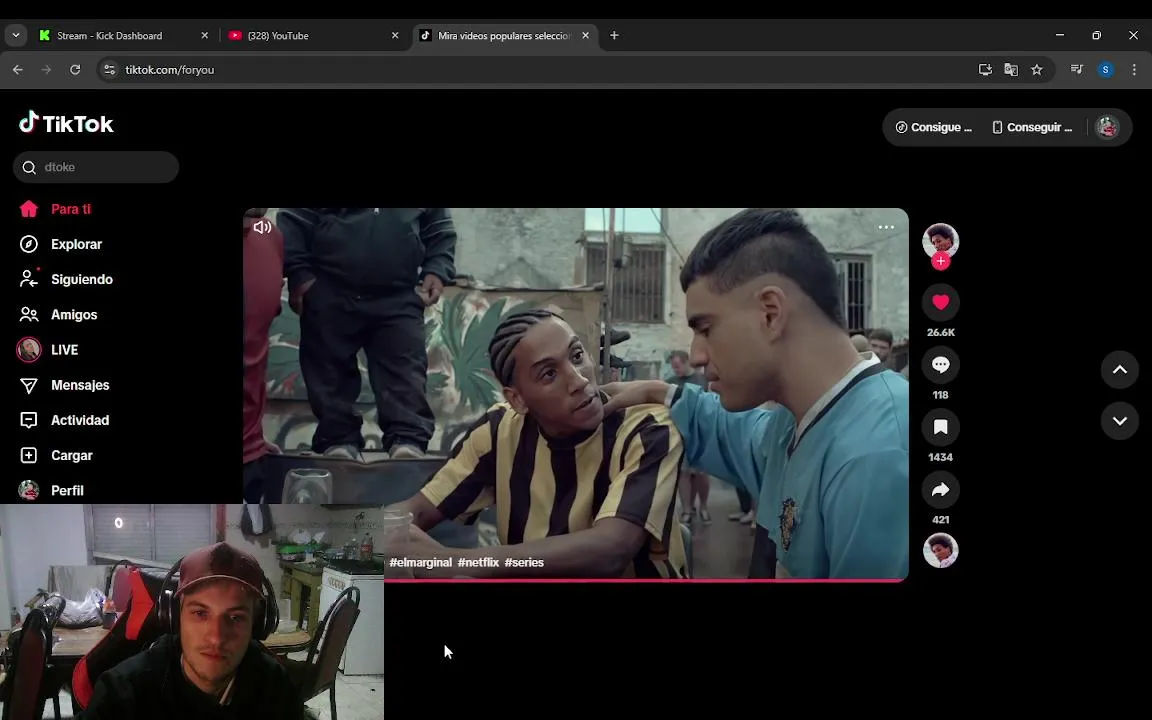Image resolution: width=1152 pixels, height=720 pixels.
Task: Click the #series hashtag
Action: (x=524, y=563)
